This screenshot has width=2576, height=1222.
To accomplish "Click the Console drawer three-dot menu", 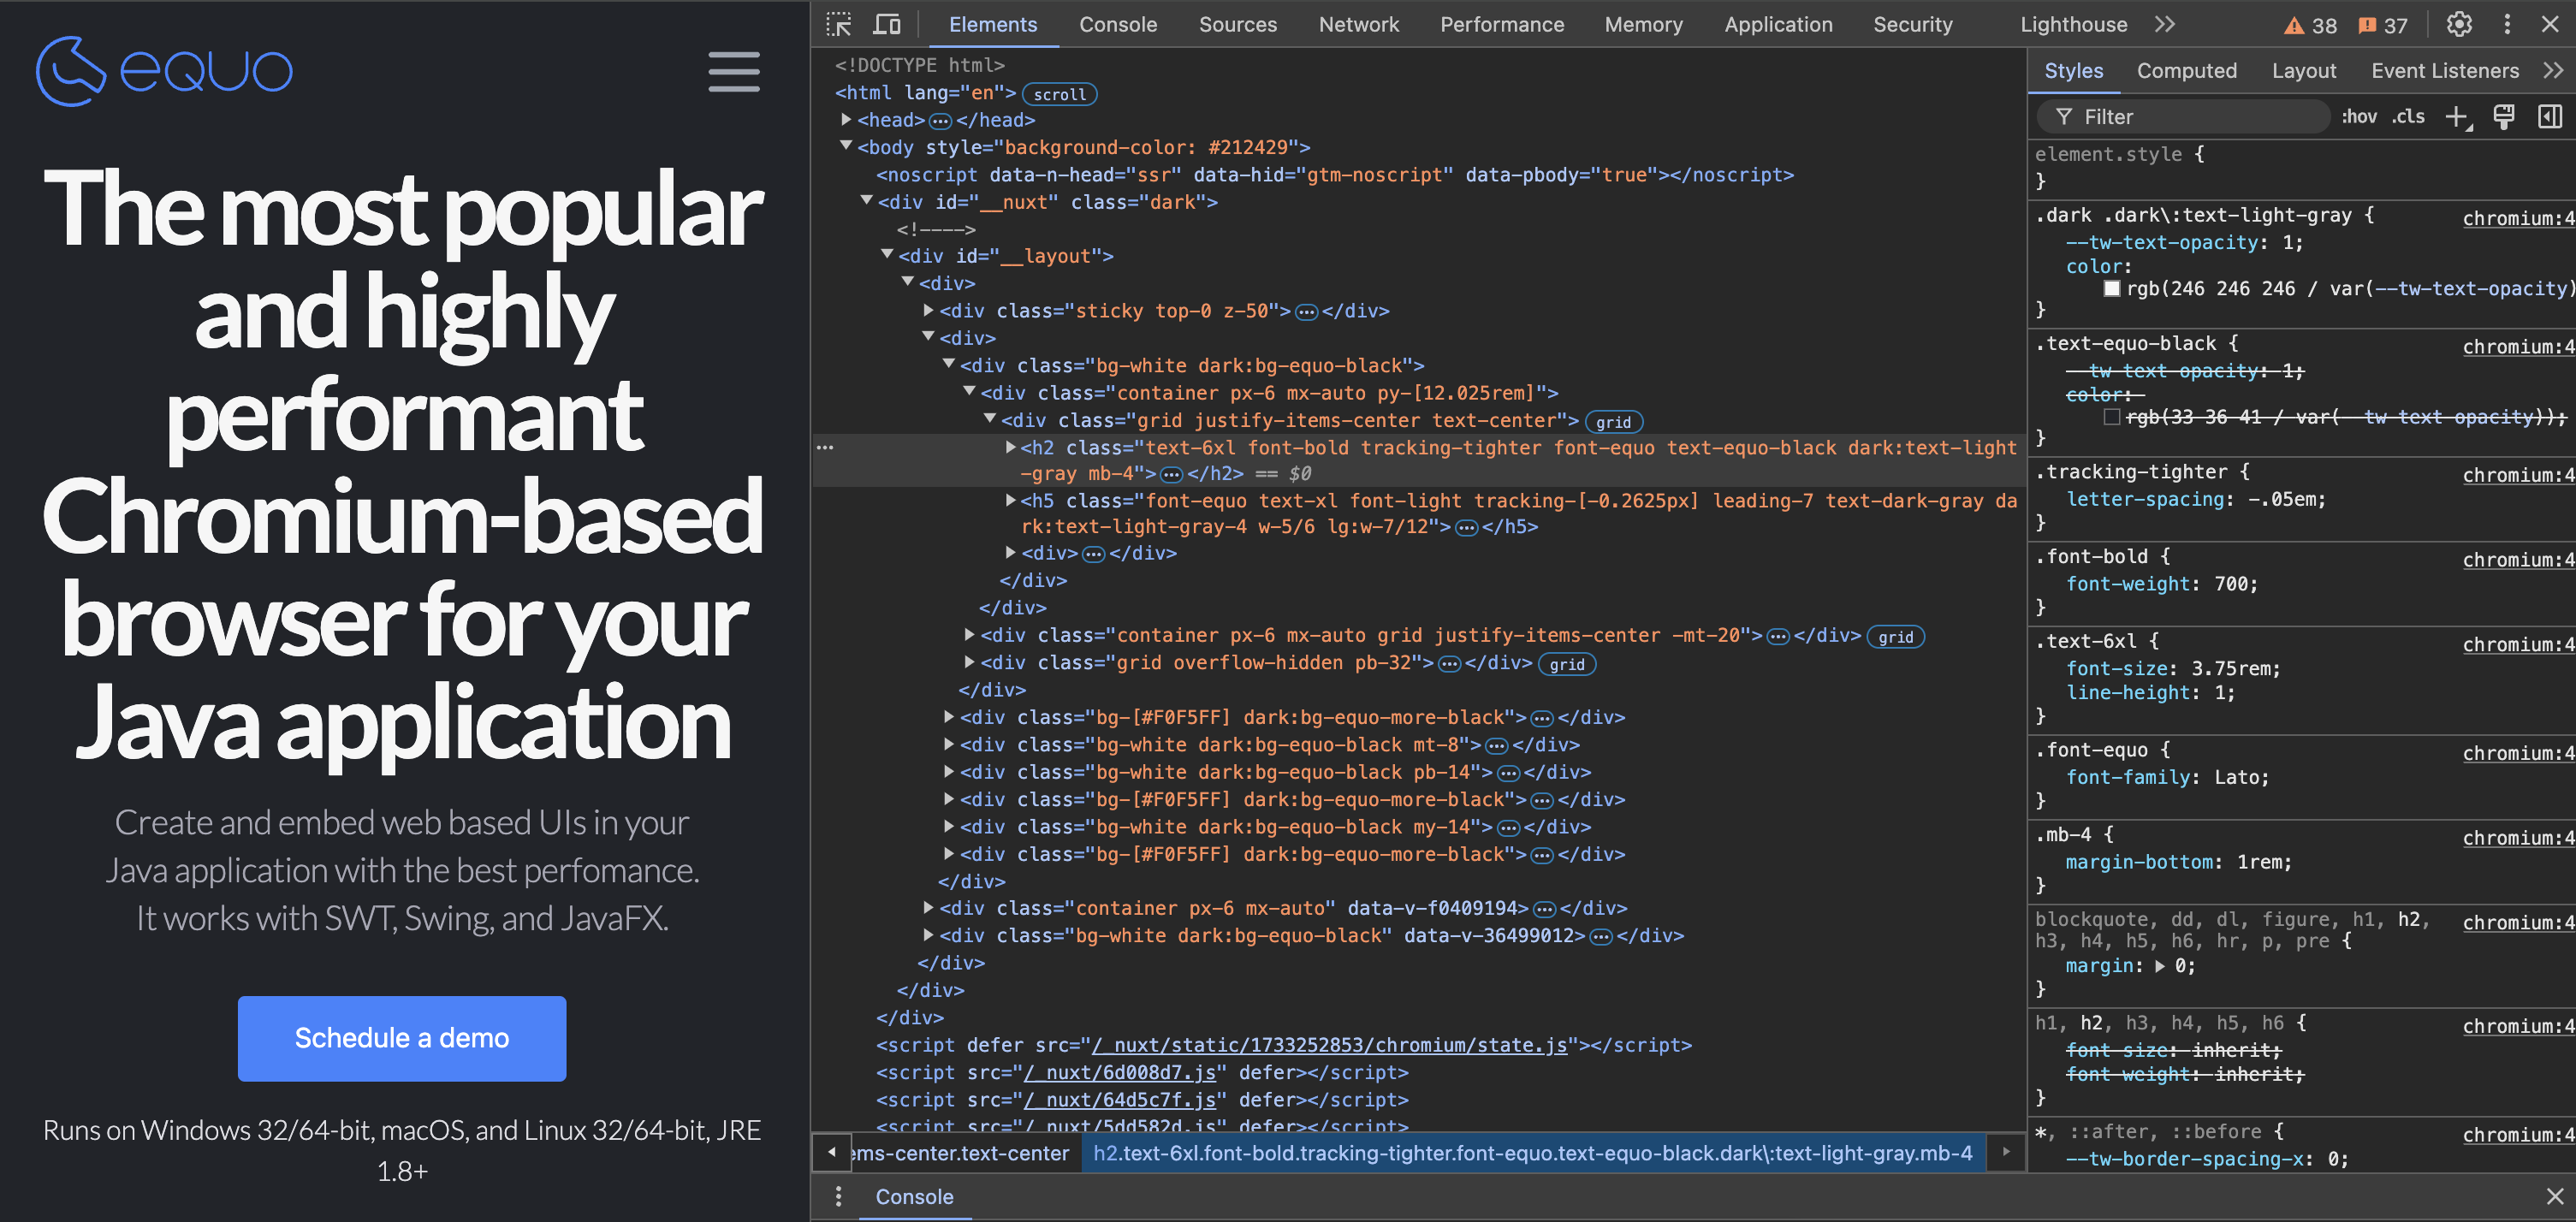I will coord(838,1196).
